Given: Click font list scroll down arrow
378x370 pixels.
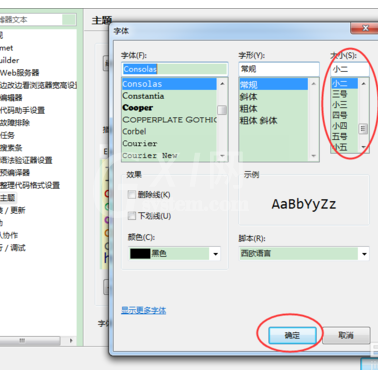Looking at the screenshot, I should (222, 156).
